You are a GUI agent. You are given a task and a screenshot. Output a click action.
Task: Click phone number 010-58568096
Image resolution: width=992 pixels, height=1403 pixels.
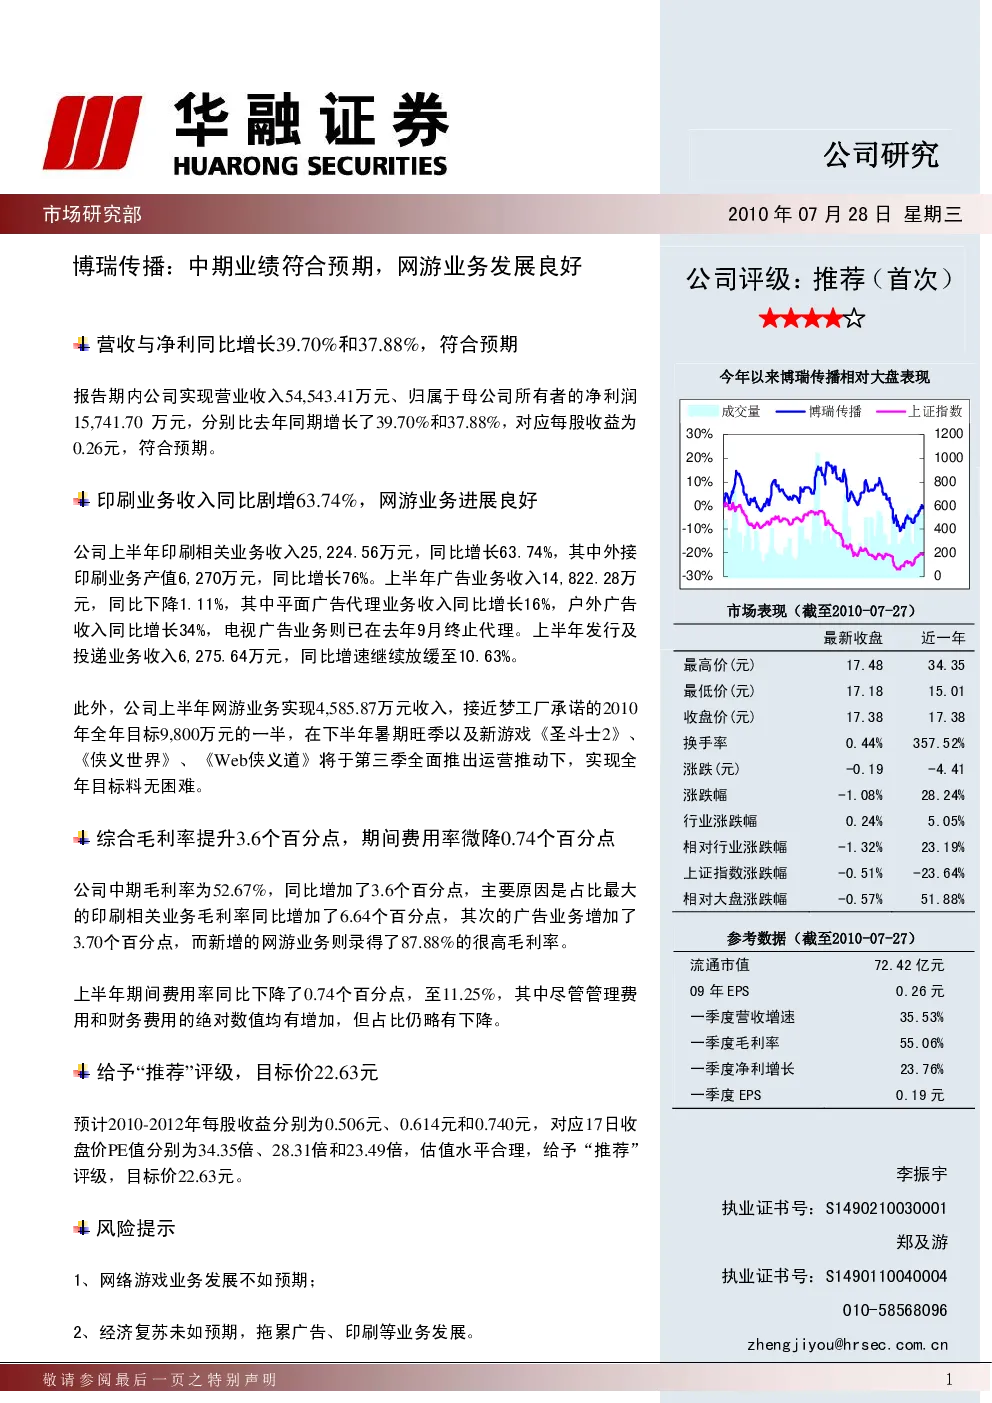[895, 1310]
